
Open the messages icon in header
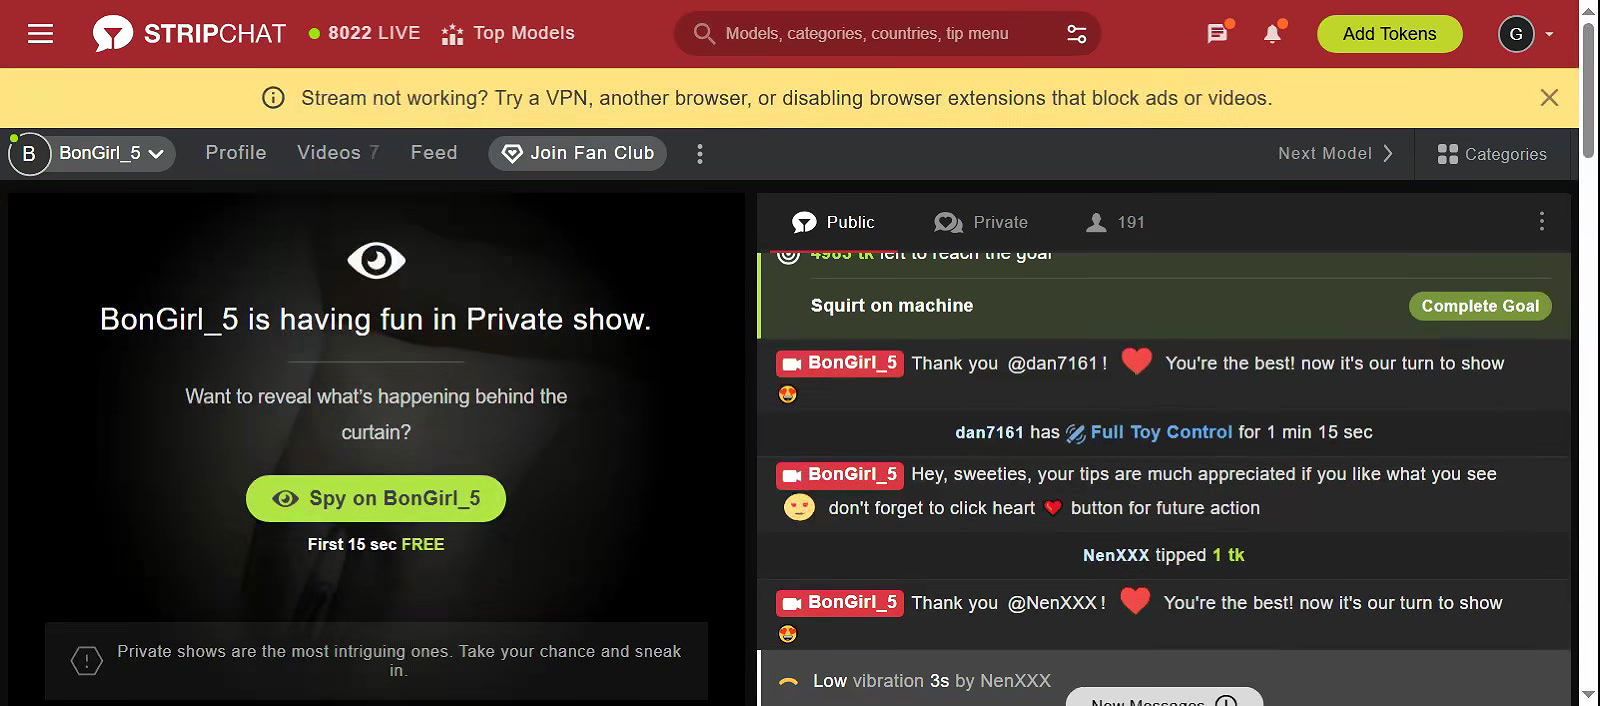click(1217, 34)
